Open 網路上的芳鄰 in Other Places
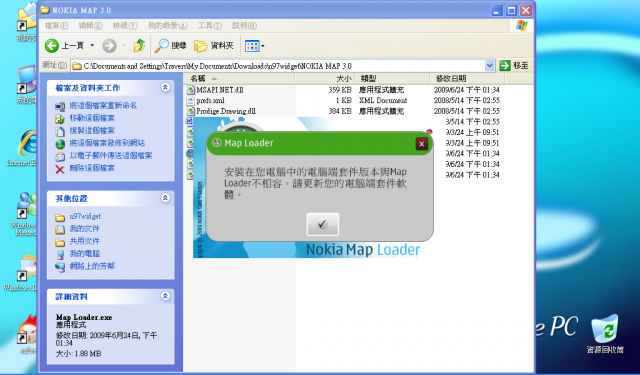Screen dimensions: 640x375 coord(92,266)
